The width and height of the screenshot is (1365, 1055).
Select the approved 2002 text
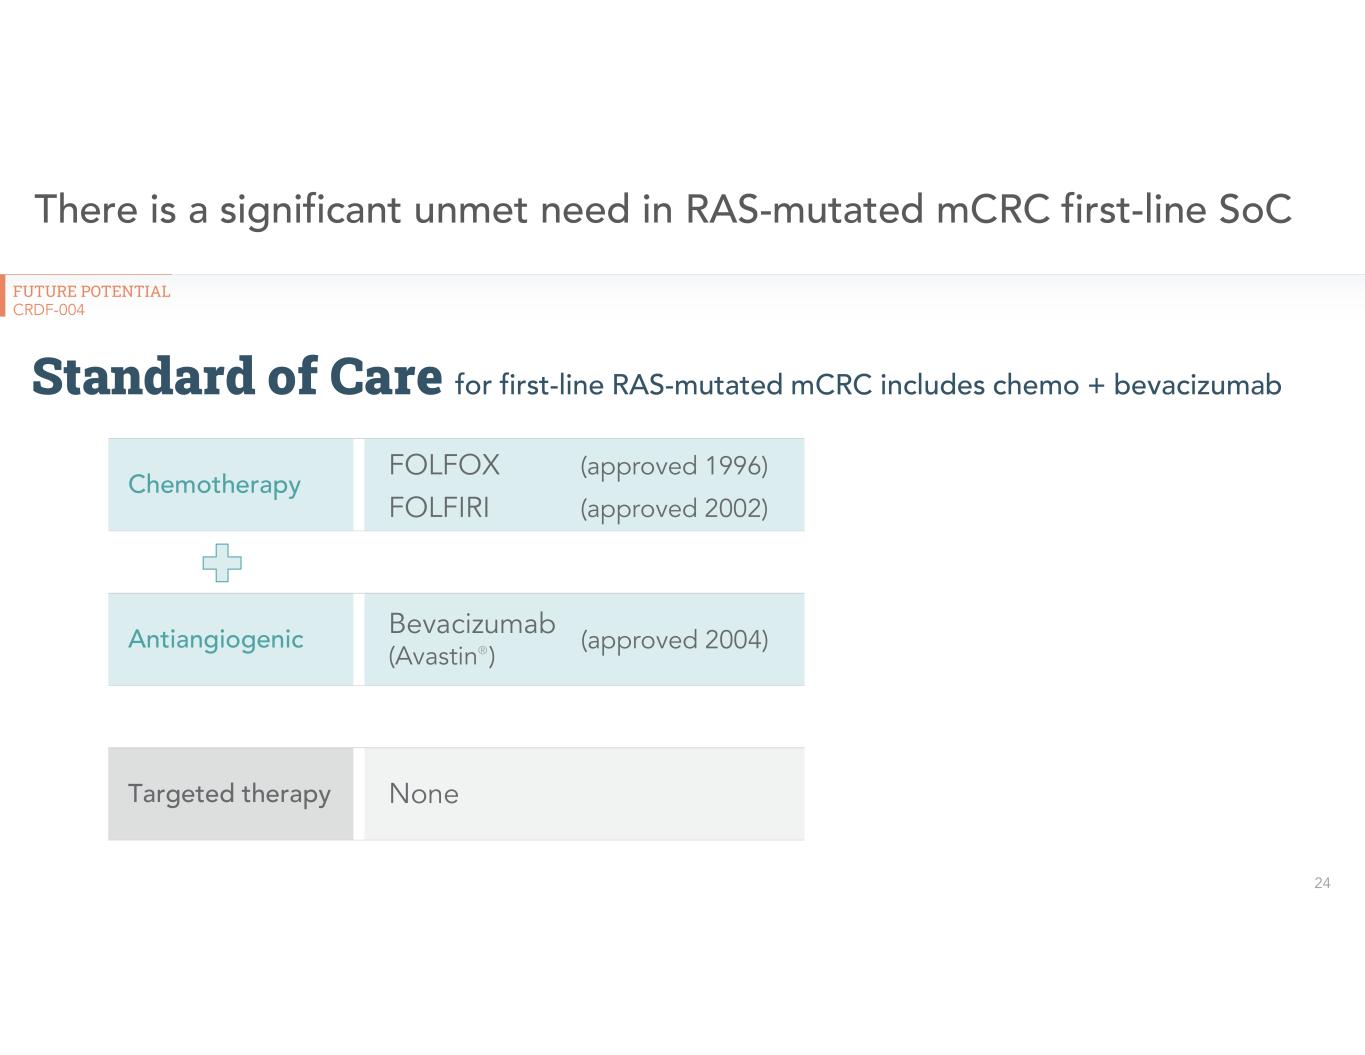click(x=674, y=509)
